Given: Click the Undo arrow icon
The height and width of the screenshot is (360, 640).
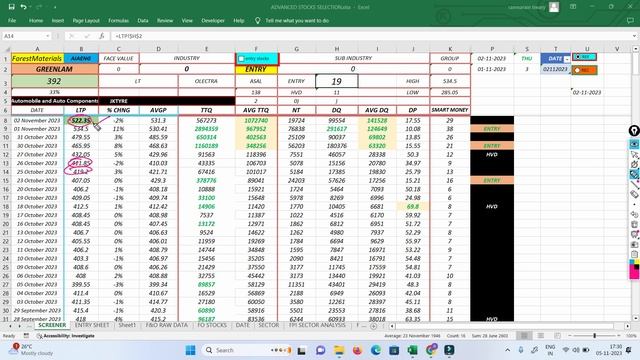Looking at the screenshot, I should 24,7.
